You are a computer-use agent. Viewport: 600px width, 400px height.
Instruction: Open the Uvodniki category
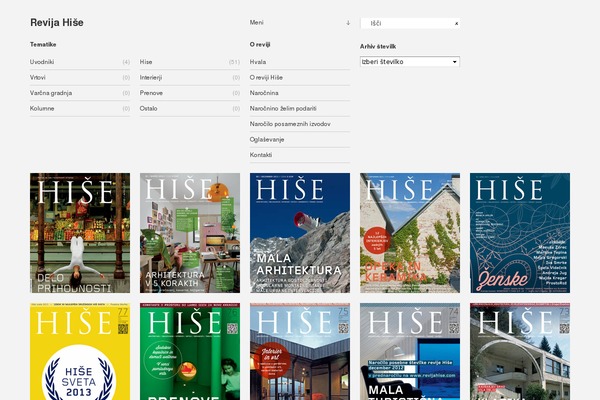point(80,62)
